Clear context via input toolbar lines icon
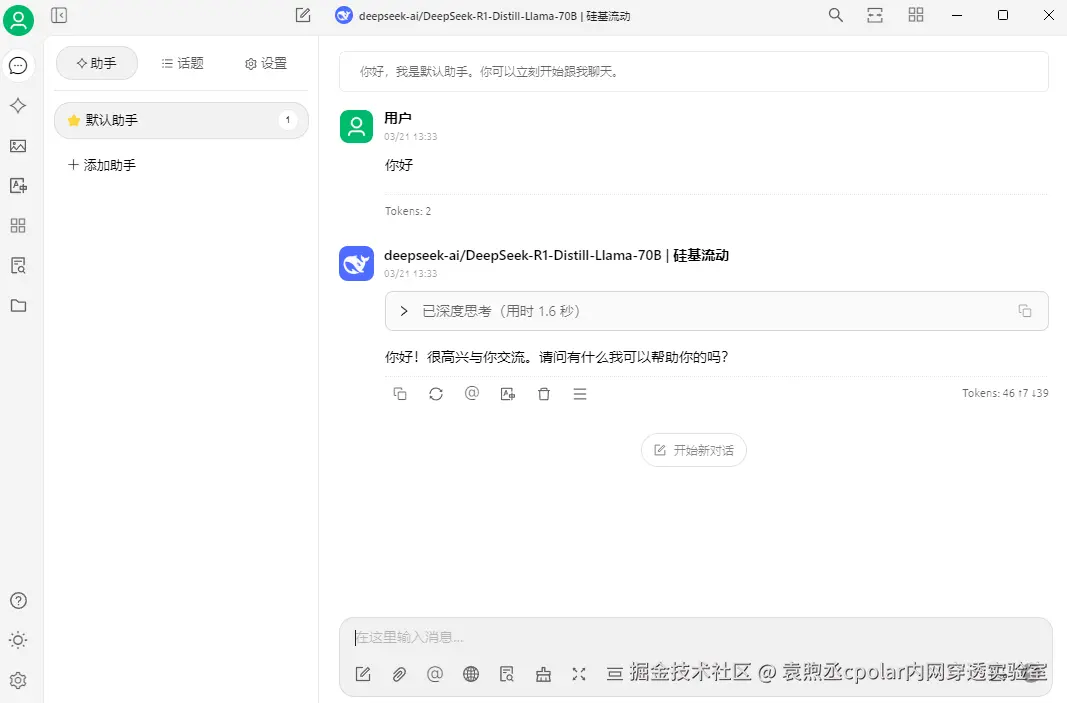 click(614, 674)
